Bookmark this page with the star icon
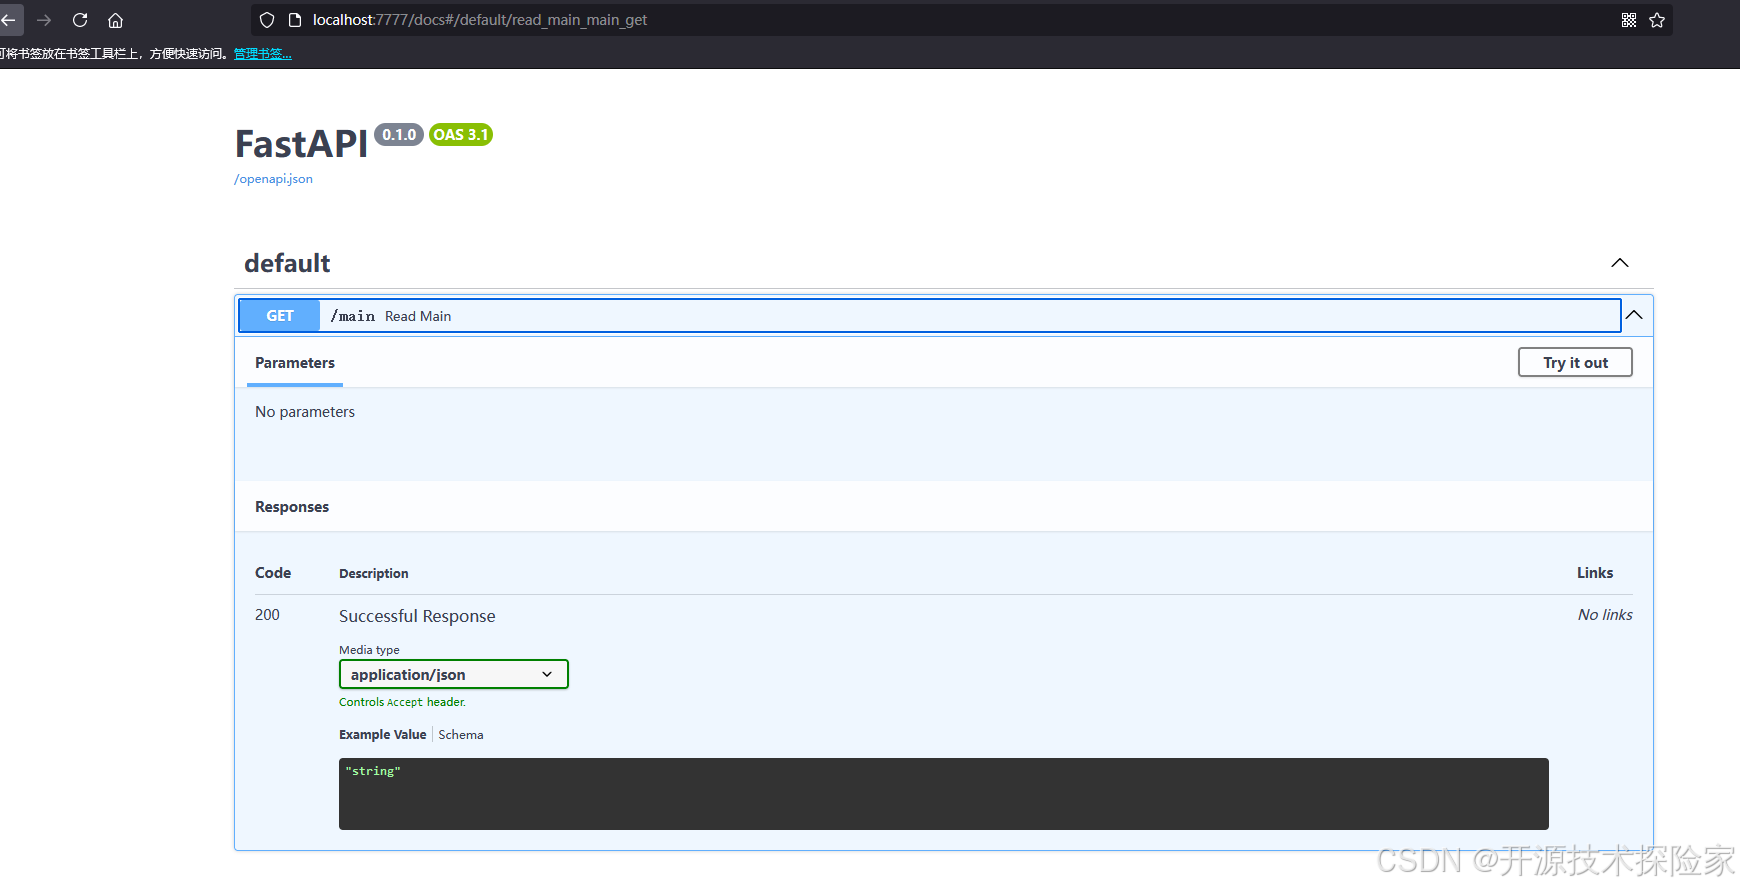Viewport: 1740px width, 890px height. 1657,20
